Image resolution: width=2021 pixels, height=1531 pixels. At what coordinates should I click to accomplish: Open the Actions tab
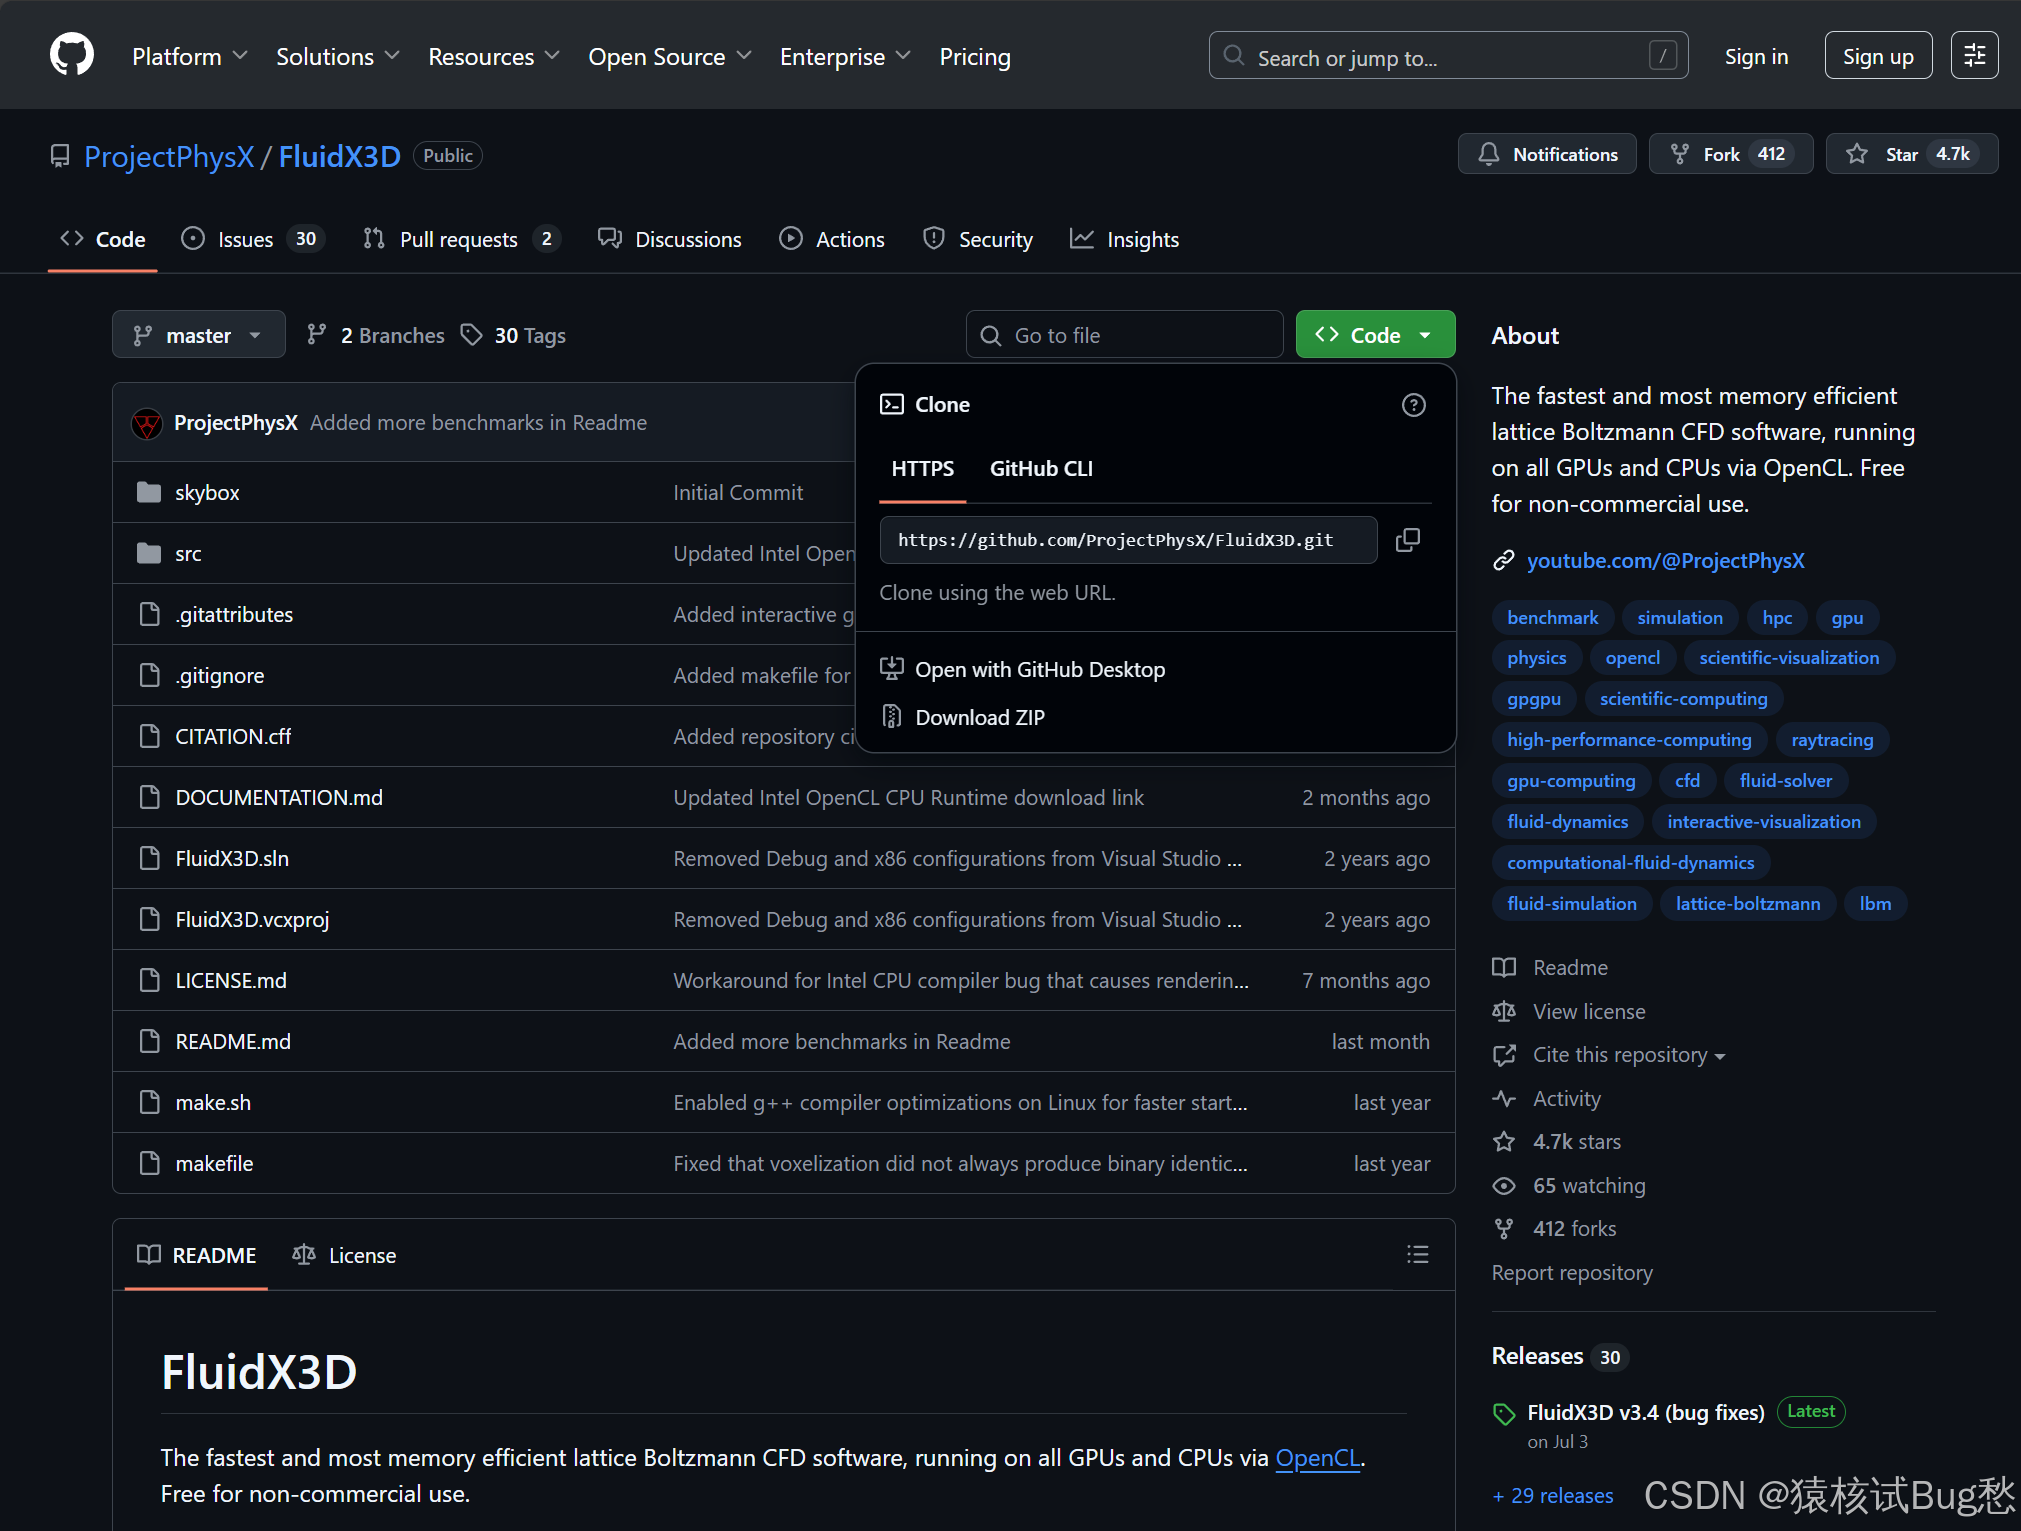pyautogui.click(x=832, y=239)
